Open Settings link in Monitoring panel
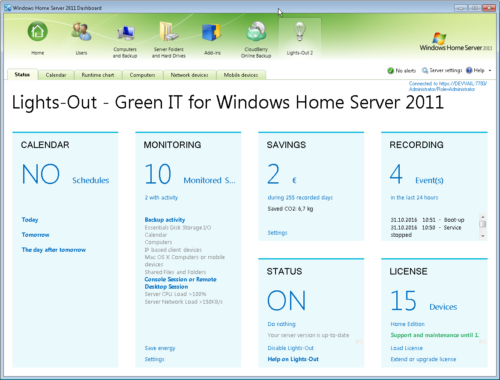This screenshot has height=380, width=500. click(x=154, y=359)
